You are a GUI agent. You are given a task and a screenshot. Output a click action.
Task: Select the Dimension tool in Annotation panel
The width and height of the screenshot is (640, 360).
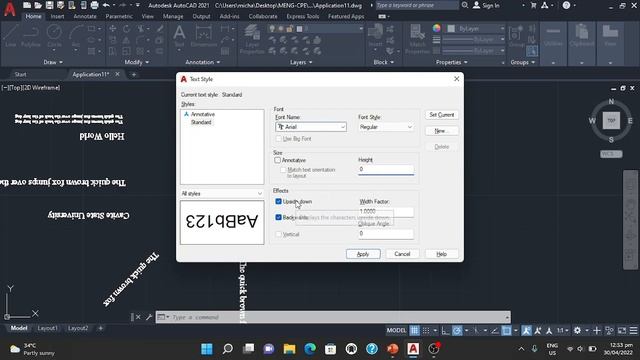pyautogui.click(x=203, y=36)
